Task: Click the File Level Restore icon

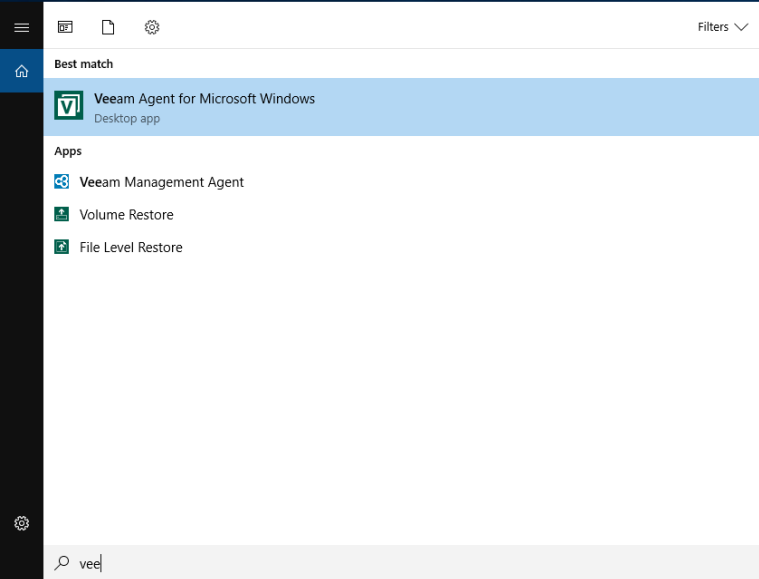Action: [61, 247]
